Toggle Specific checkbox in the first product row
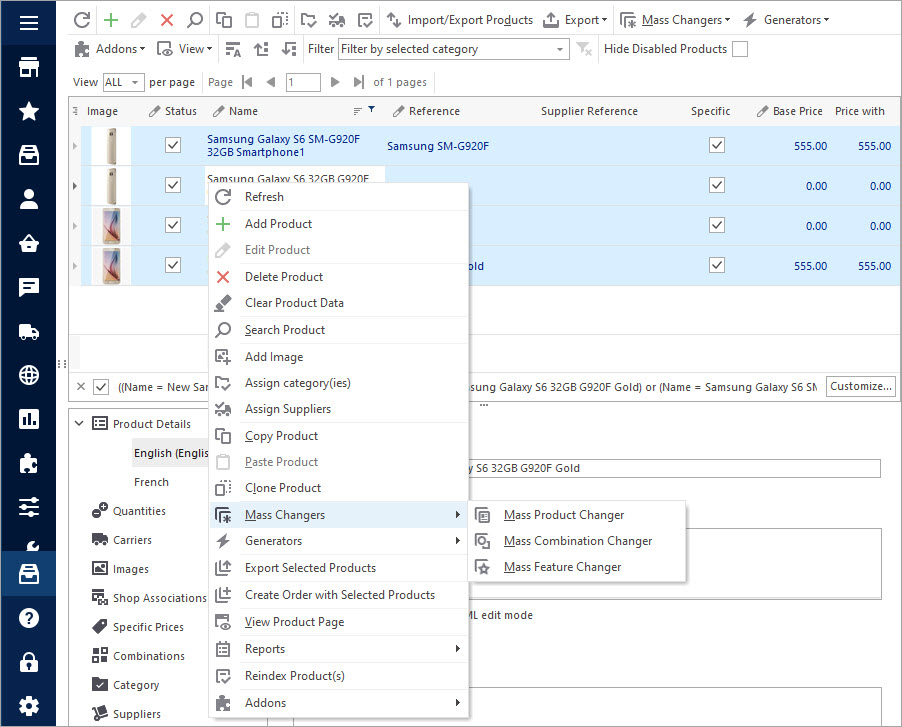 coord(717,145)
